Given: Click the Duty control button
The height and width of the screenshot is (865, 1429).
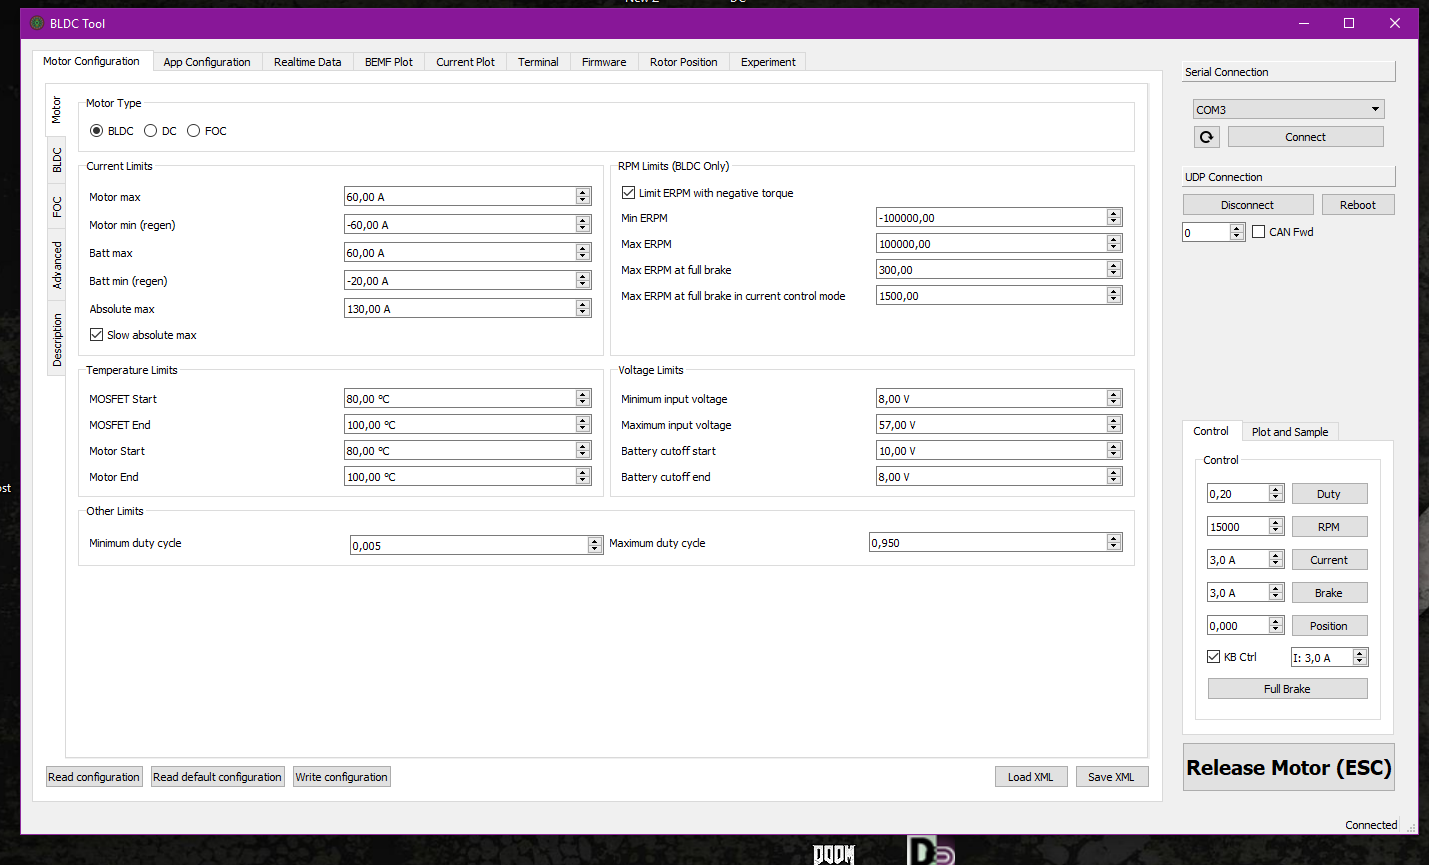Looking at the screenshot, I should pos(1329,494).
